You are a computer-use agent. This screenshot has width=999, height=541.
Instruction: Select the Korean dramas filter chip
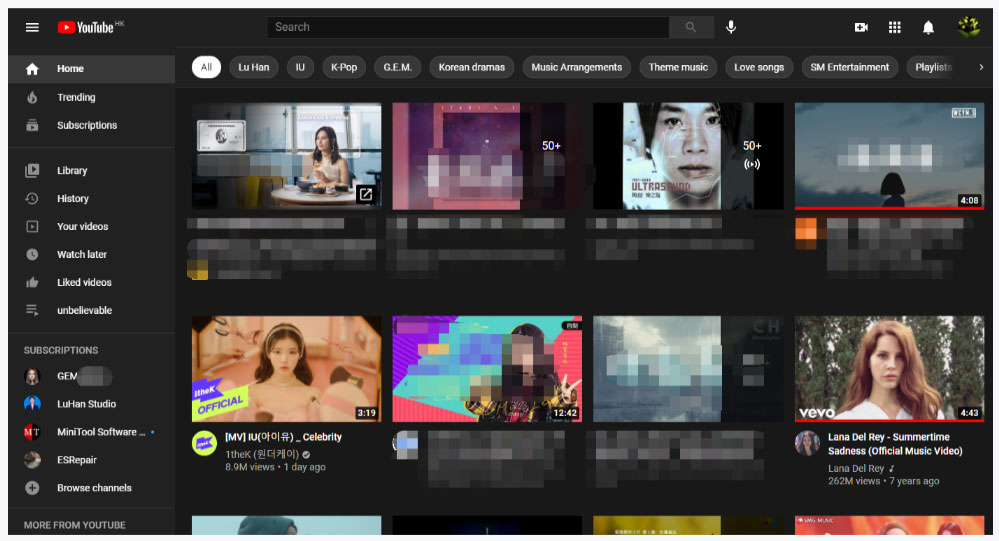(x=471, y=67)
